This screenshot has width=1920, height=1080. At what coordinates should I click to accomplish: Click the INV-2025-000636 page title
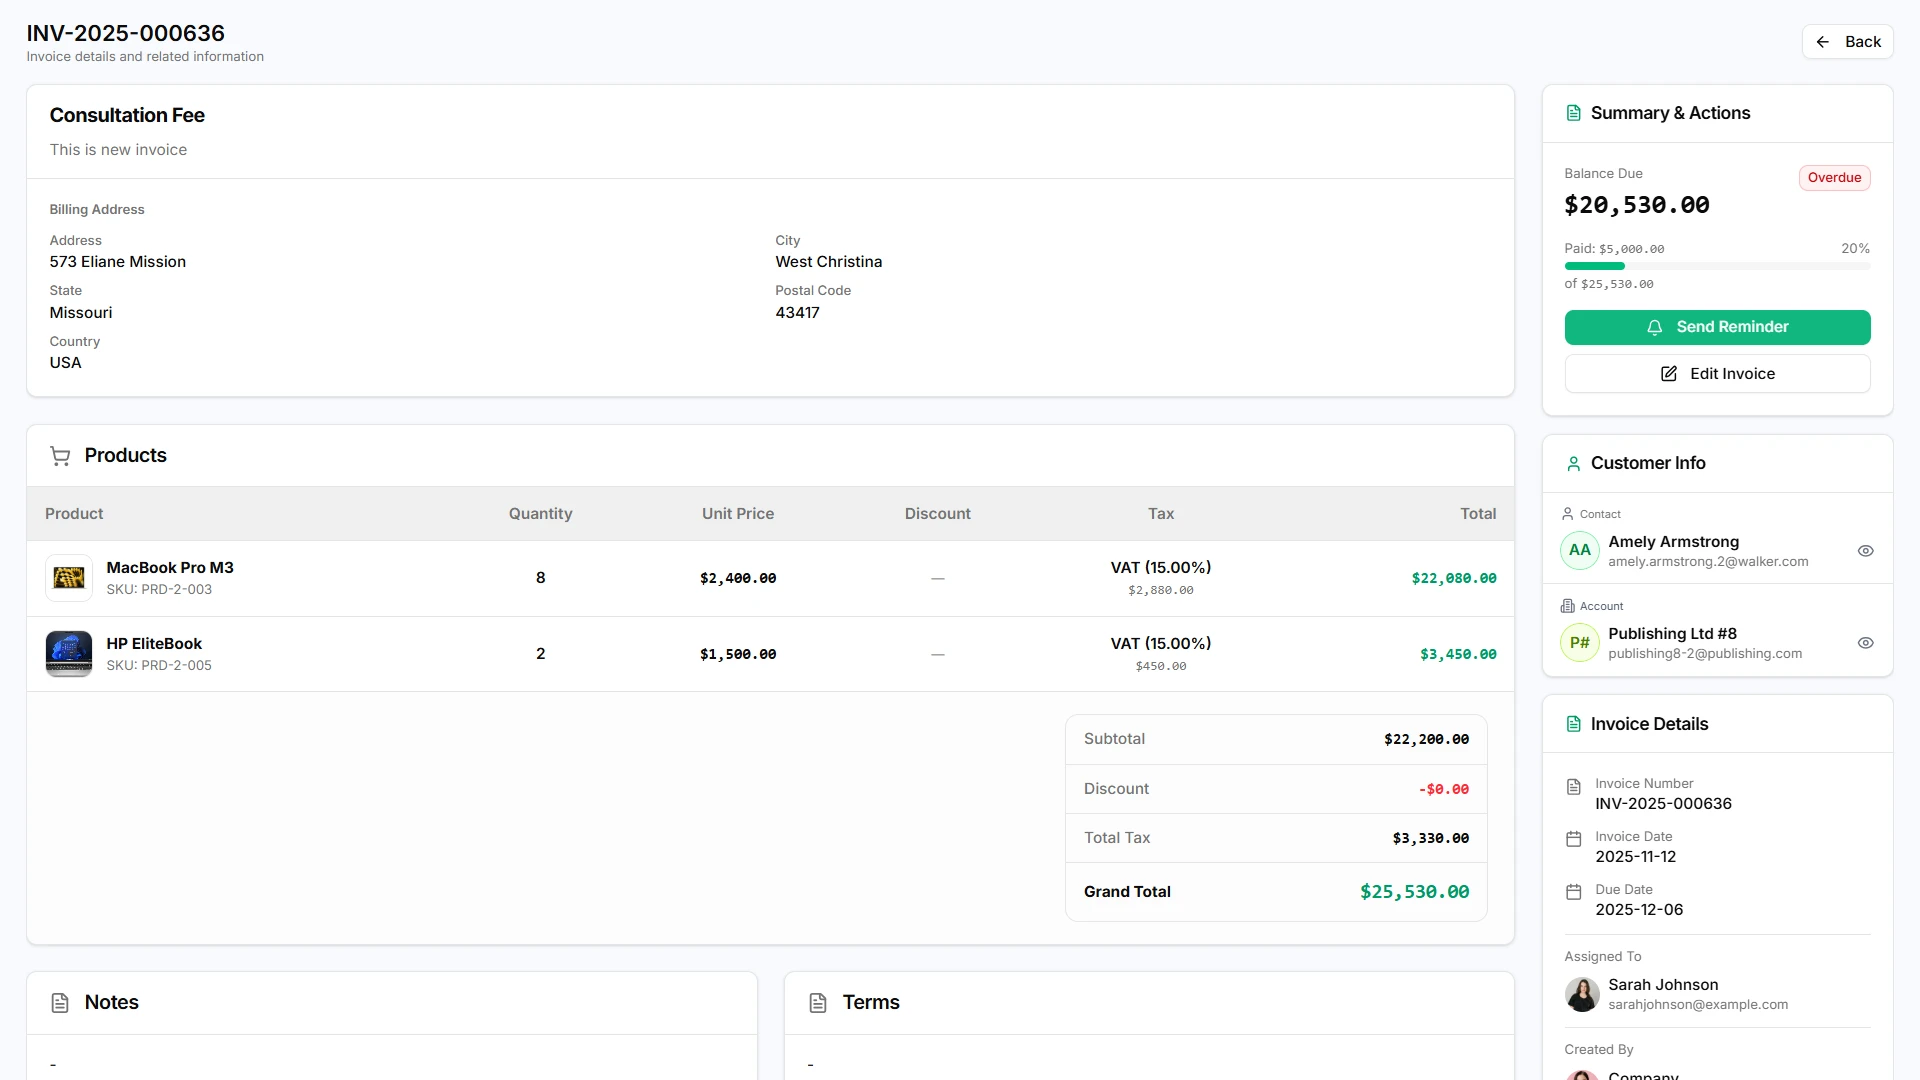pyautogui.click(x=125, y=33)
